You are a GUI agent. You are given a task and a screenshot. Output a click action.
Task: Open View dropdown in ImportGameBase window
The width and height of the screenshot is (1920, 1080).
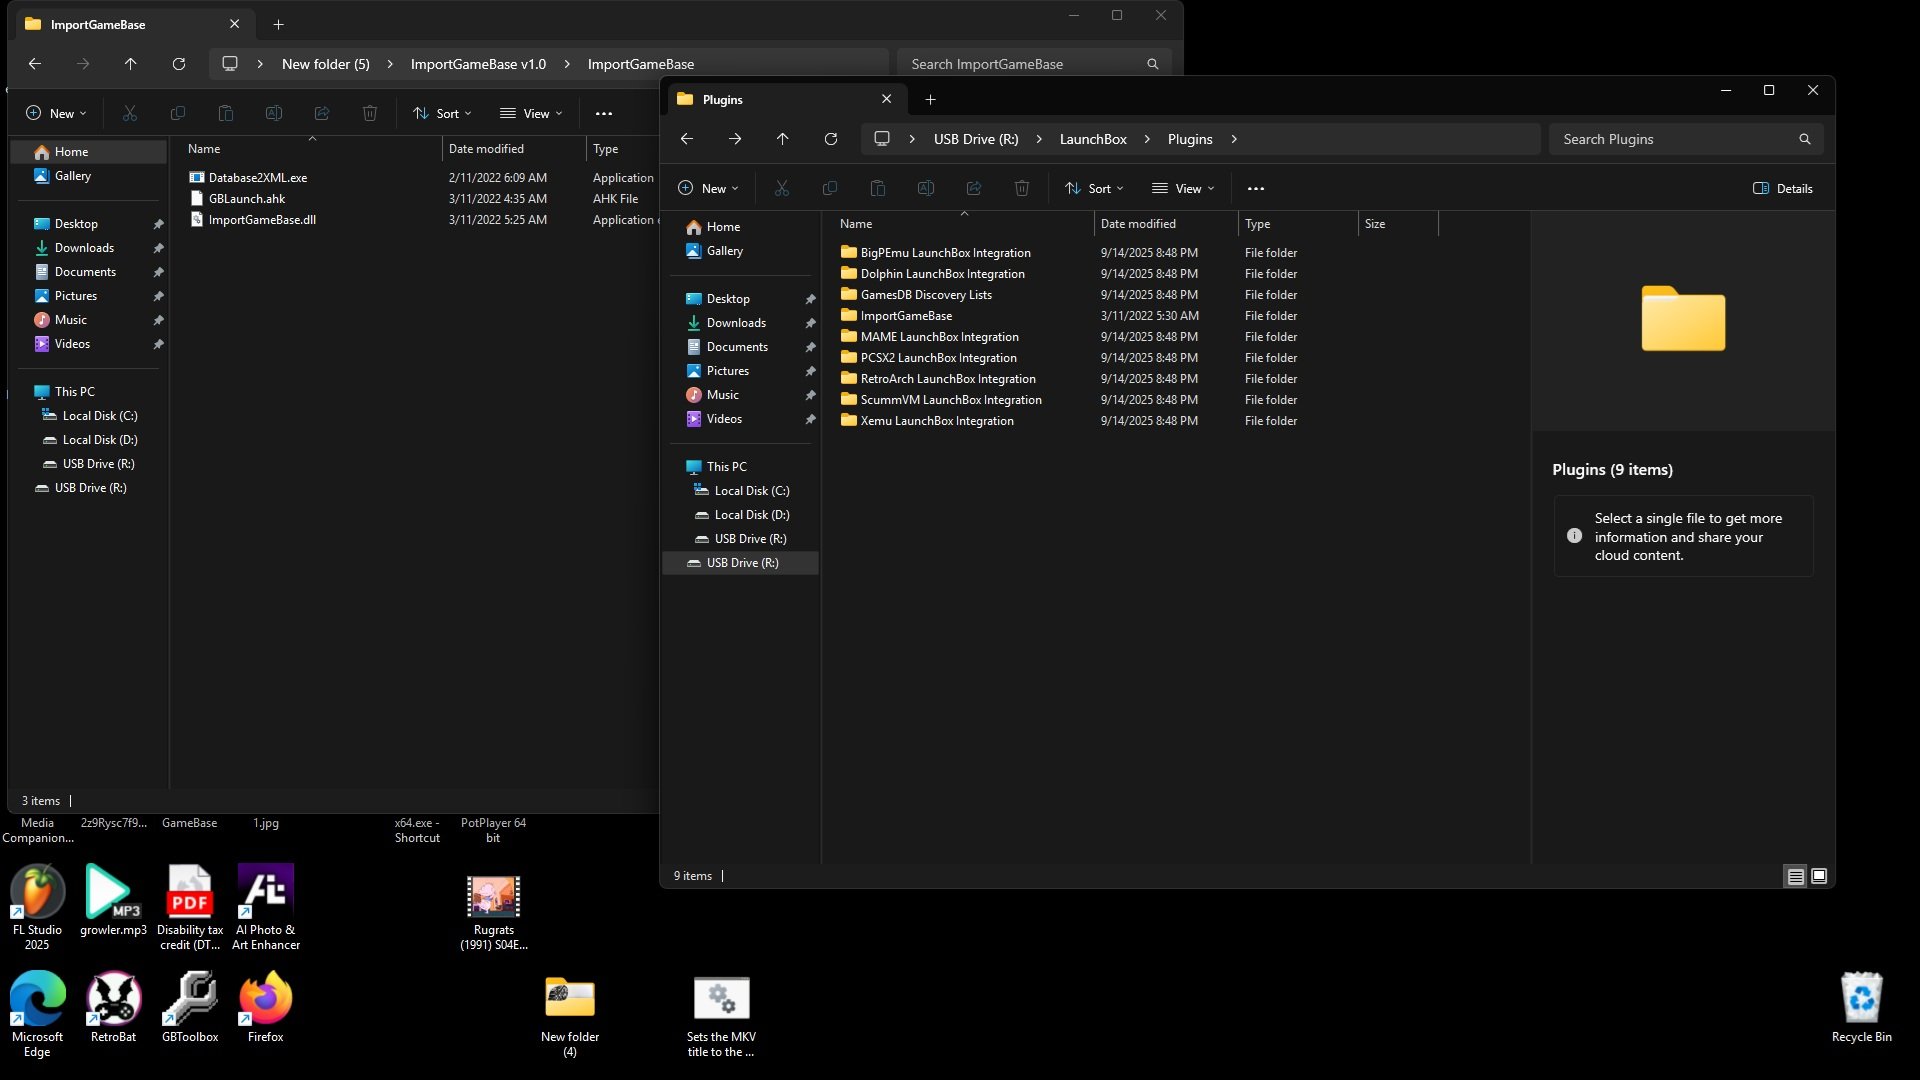(x=531, y=113)
